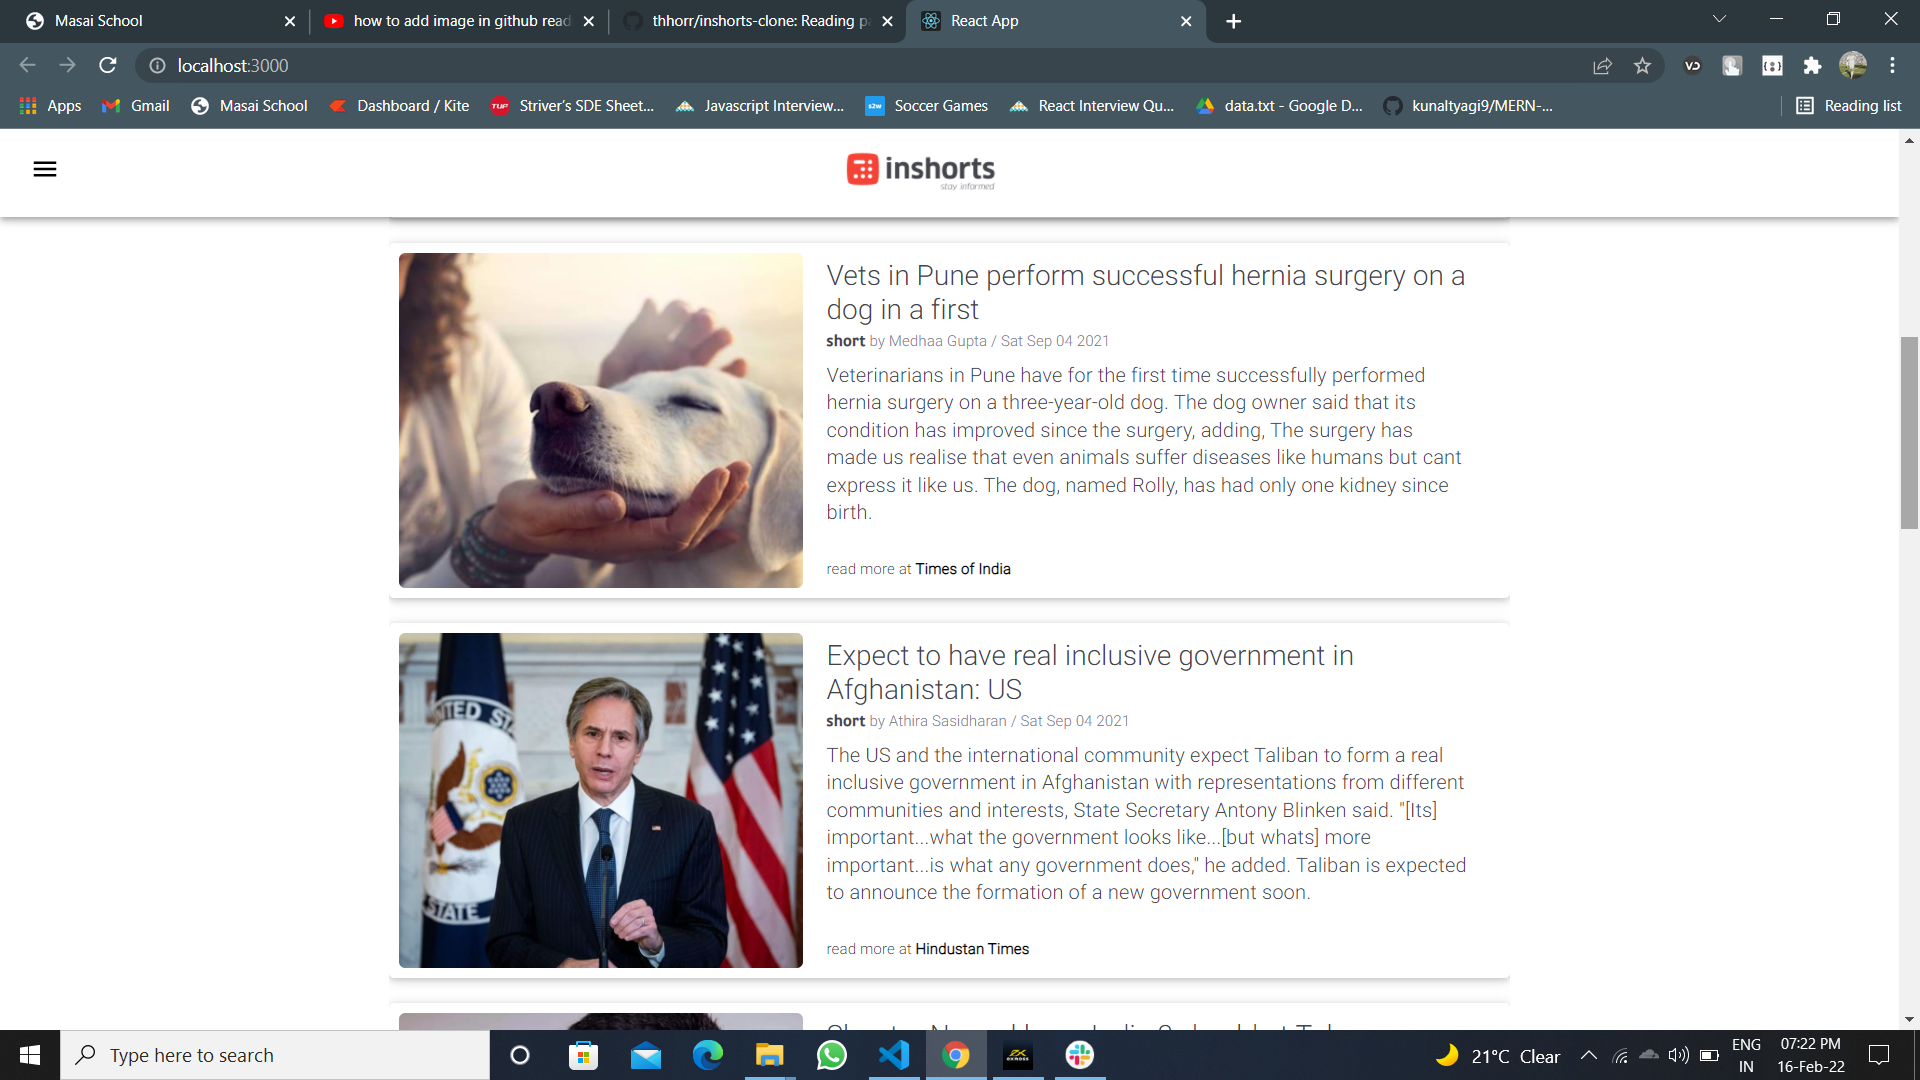Viewport: 1920px width, 1080px height.
Task: Open Chrome's three-dot menu
Action: pos(1893,65)
